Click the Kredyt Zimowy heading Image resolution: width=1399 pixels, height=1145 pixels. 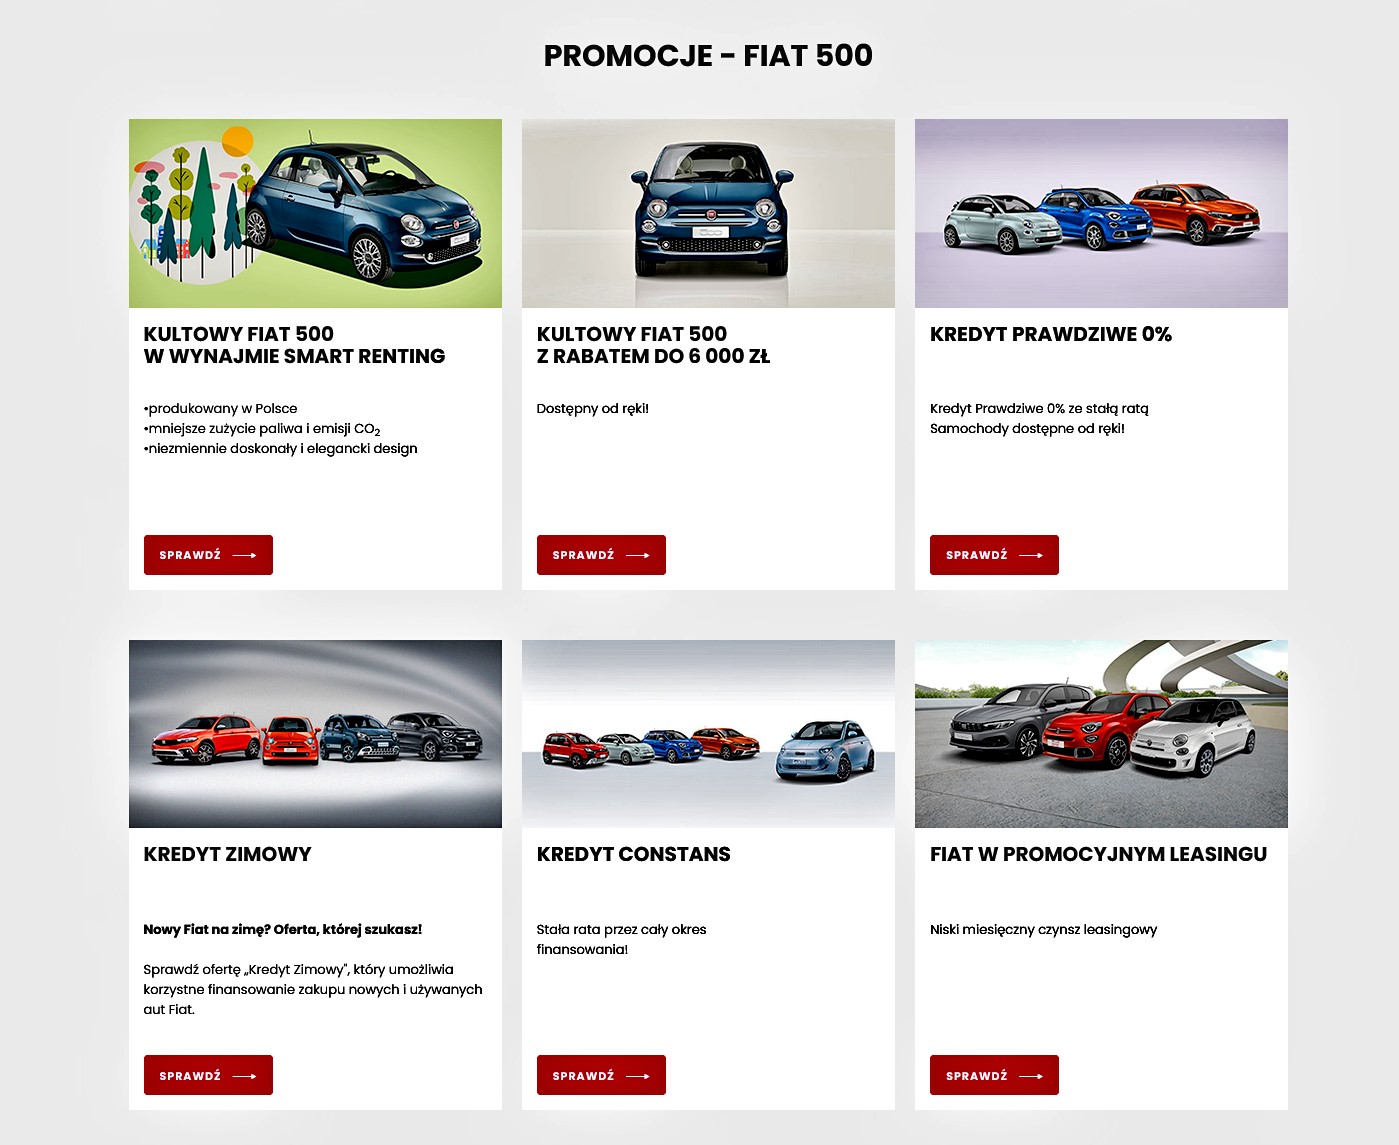pyautogui.click(x=227, y=854)
